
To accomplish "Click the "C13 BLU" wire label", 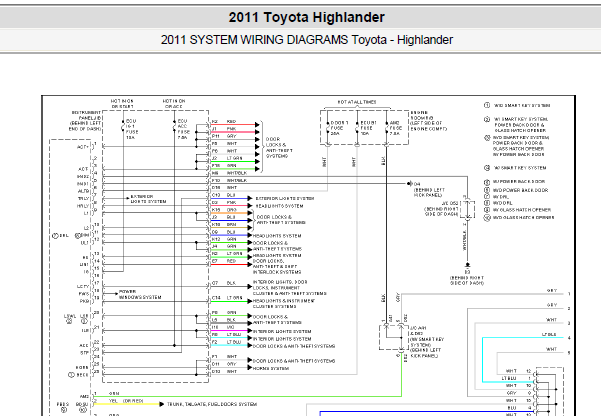I will point(224,195).
